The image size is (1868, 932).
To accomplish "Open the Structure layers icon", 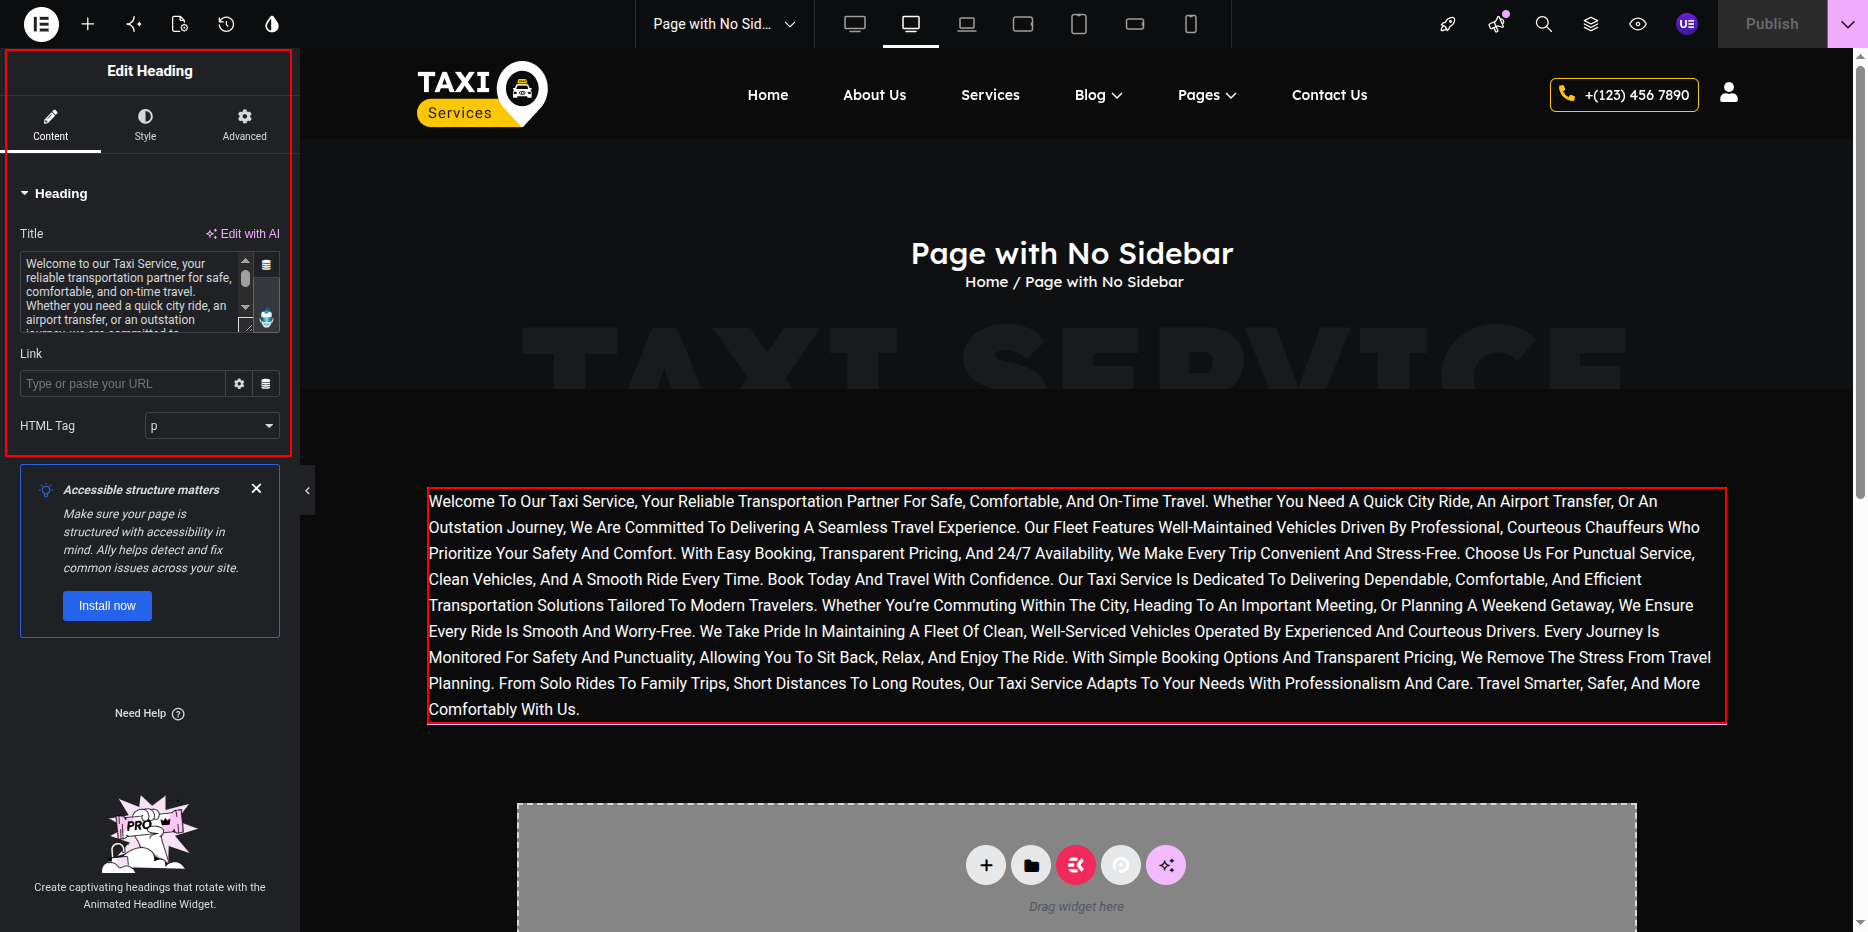I will point(1591,24).
